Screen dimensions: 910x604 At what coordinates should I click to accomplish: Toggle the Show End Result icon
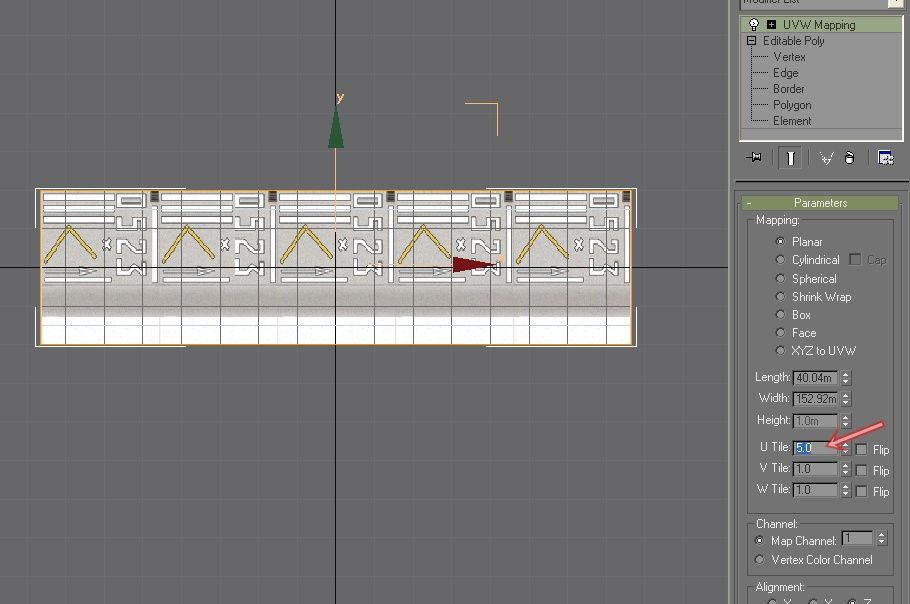(790, 157)
